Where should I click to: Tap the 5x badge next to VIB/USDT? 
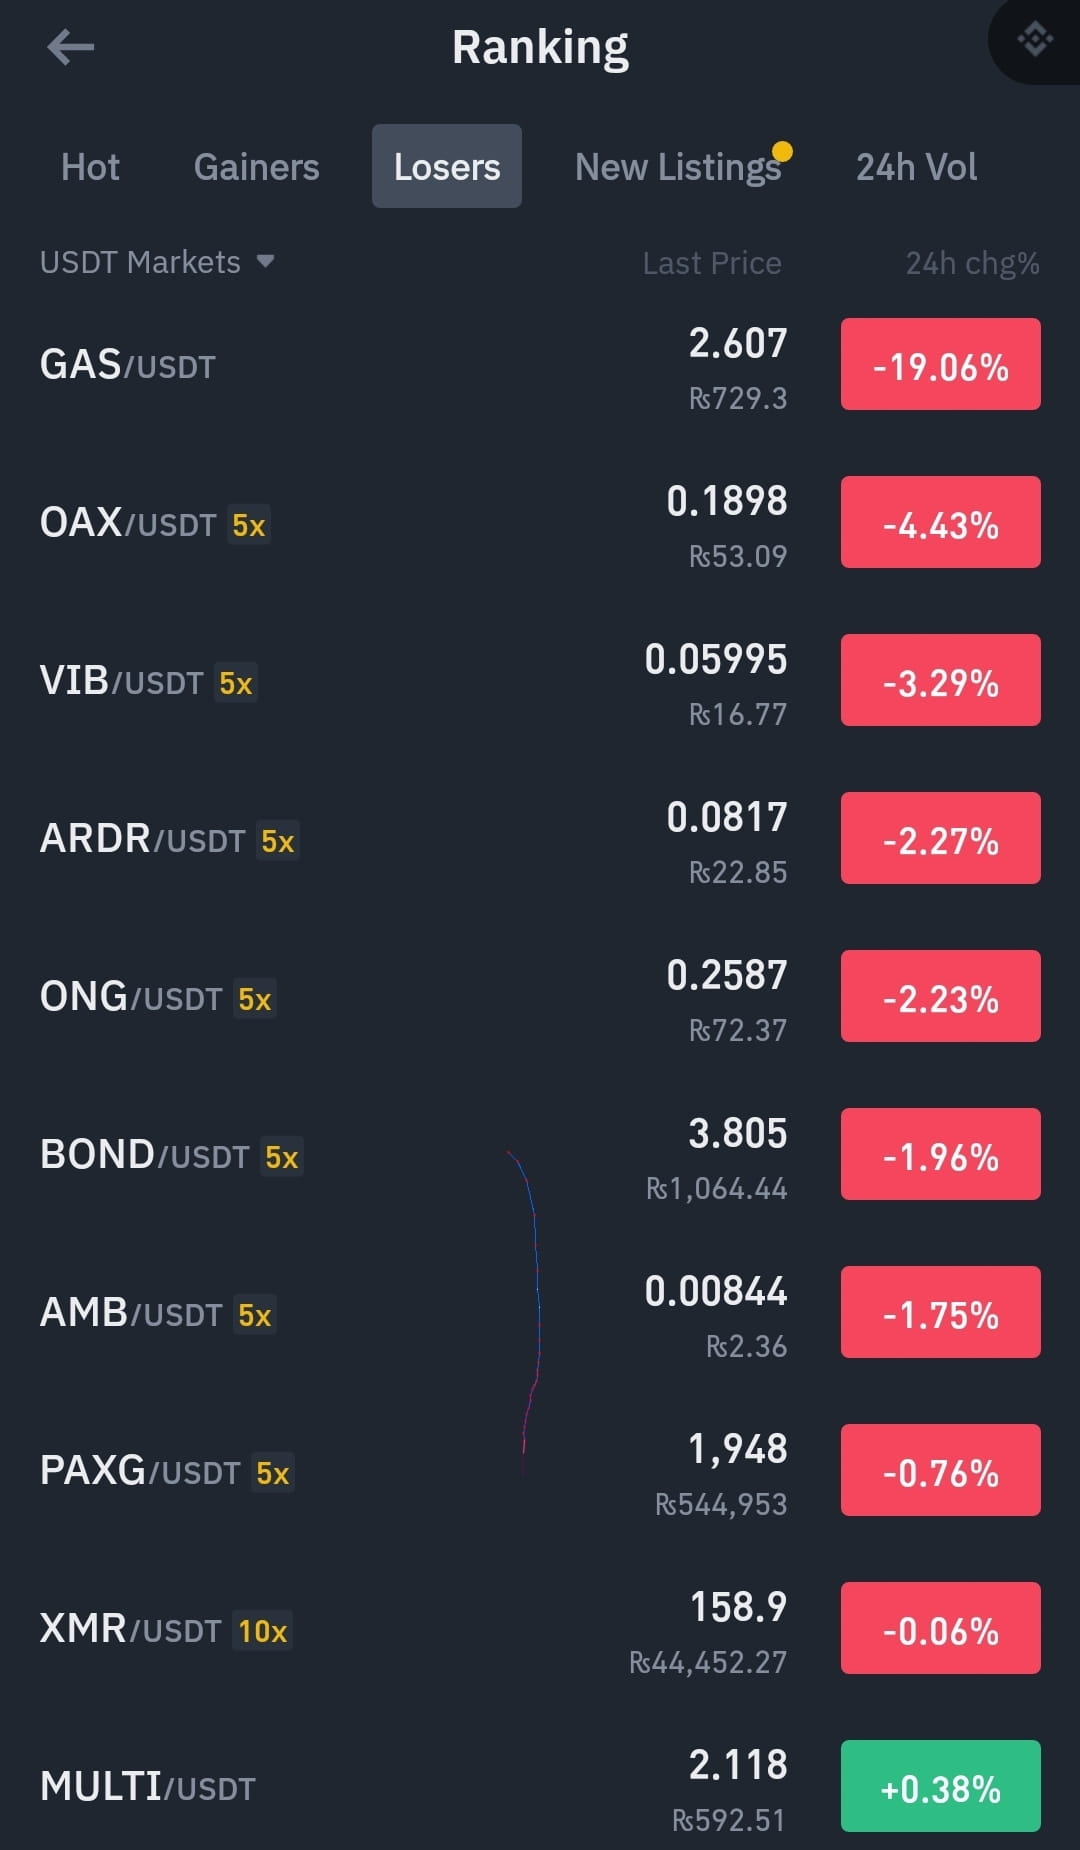pos(236,683)
